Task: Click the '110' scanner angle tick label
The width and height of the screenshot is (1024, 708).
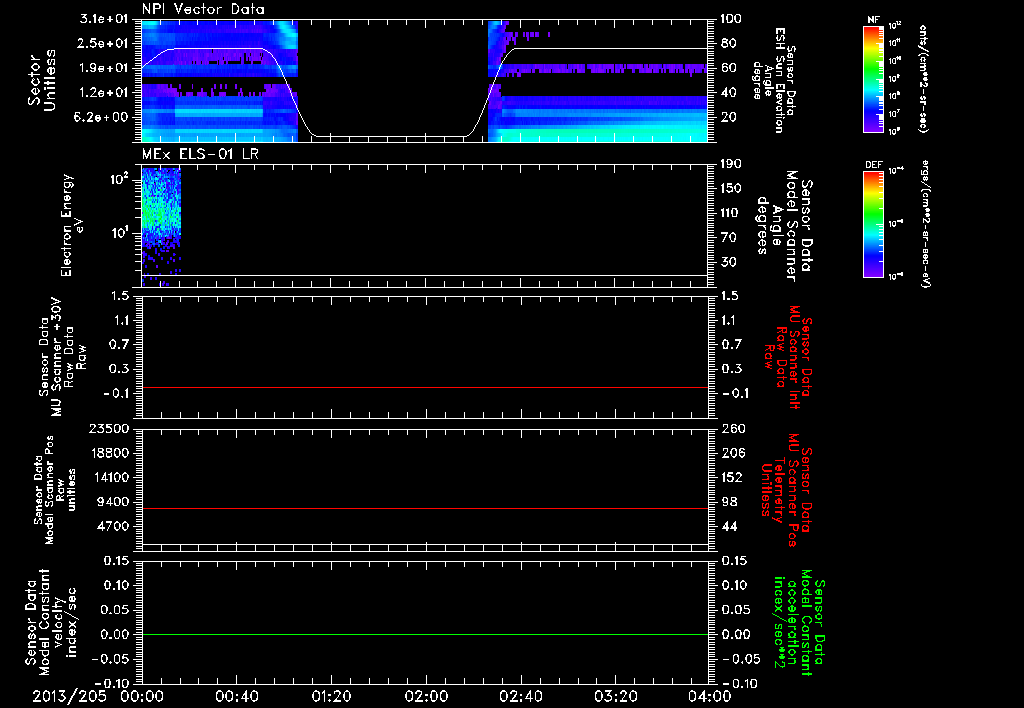Action: click(x=731, y=213)
